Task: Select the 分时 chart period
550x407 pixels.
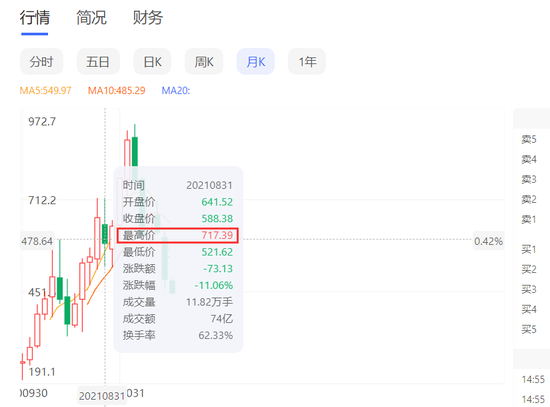Action: [x=41, y=62]
